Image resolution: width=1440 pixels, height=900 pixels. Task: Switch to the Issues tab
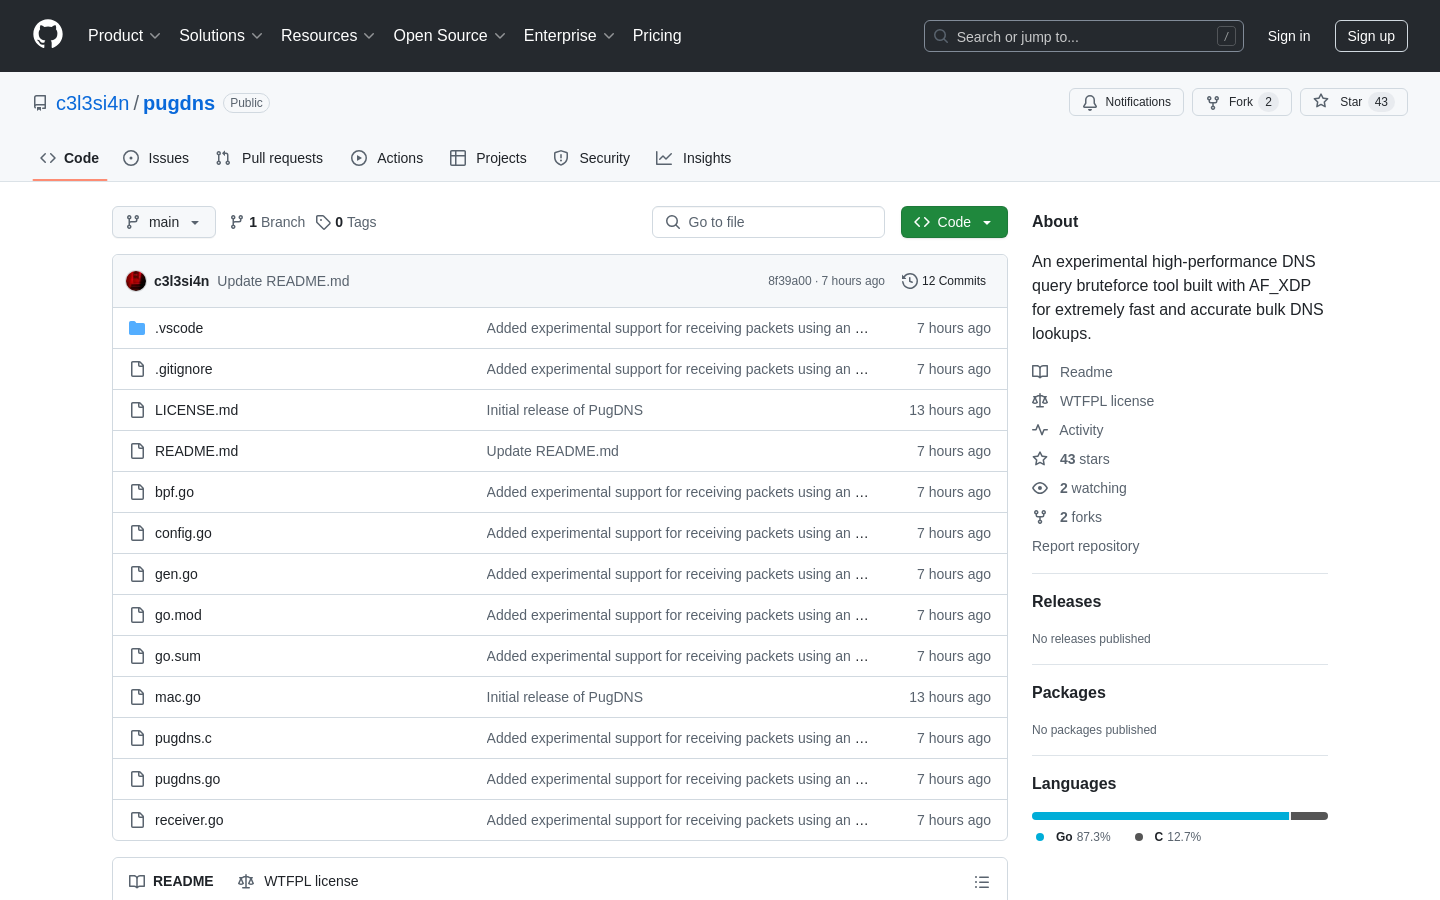click(x=156, y=158)
